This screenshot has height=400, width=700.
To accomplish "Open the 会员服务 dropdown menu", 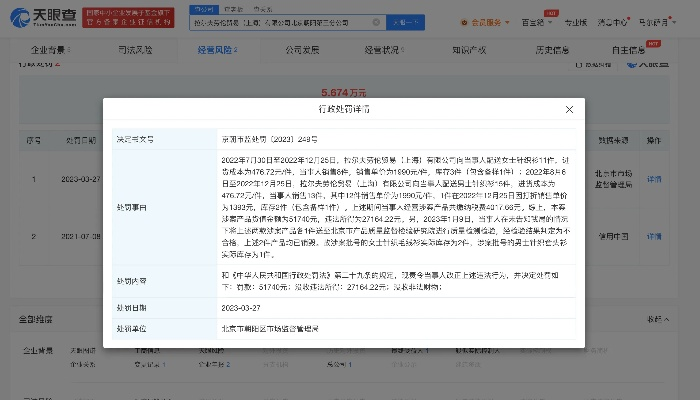I will tap(485, 22).
